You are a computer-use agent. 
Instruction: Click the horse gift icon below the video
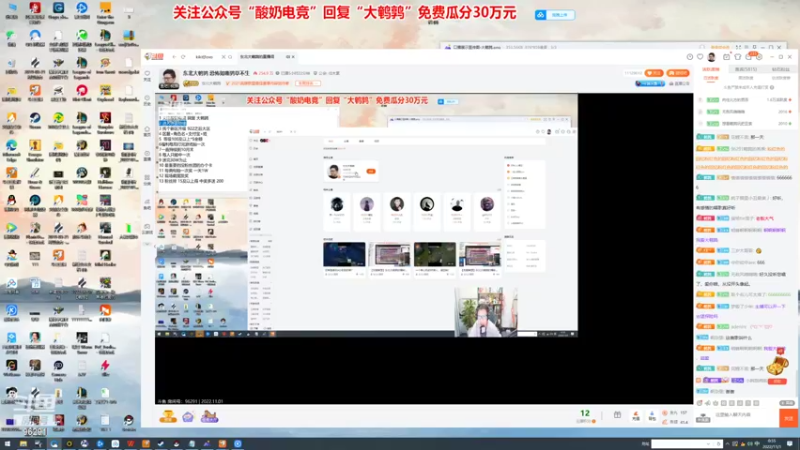(x=209, y=416)
